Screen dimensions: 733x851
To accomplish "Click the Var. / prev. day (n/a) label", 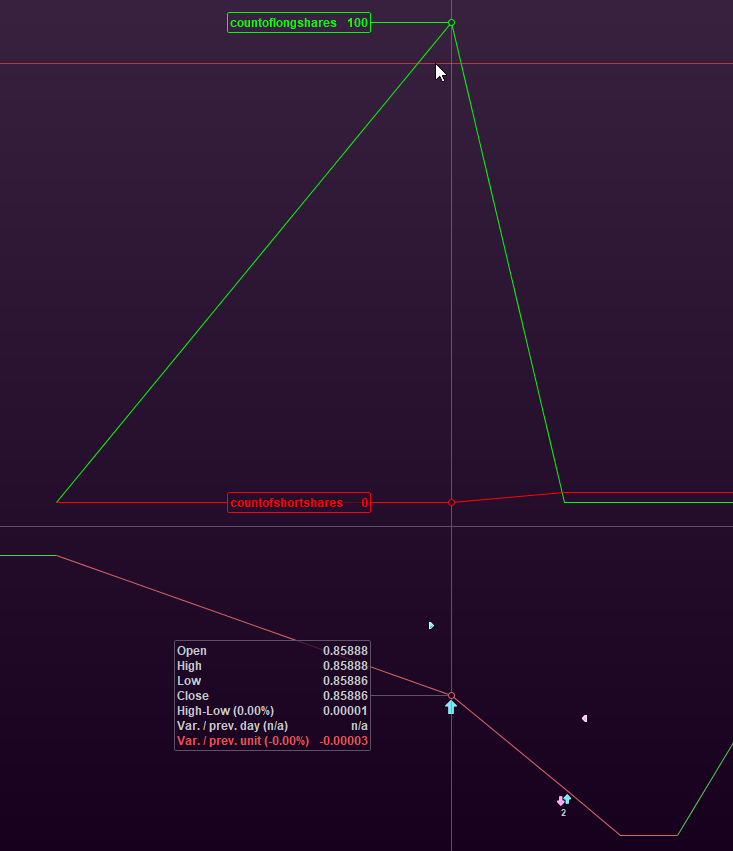I will (x=232, y=726).
